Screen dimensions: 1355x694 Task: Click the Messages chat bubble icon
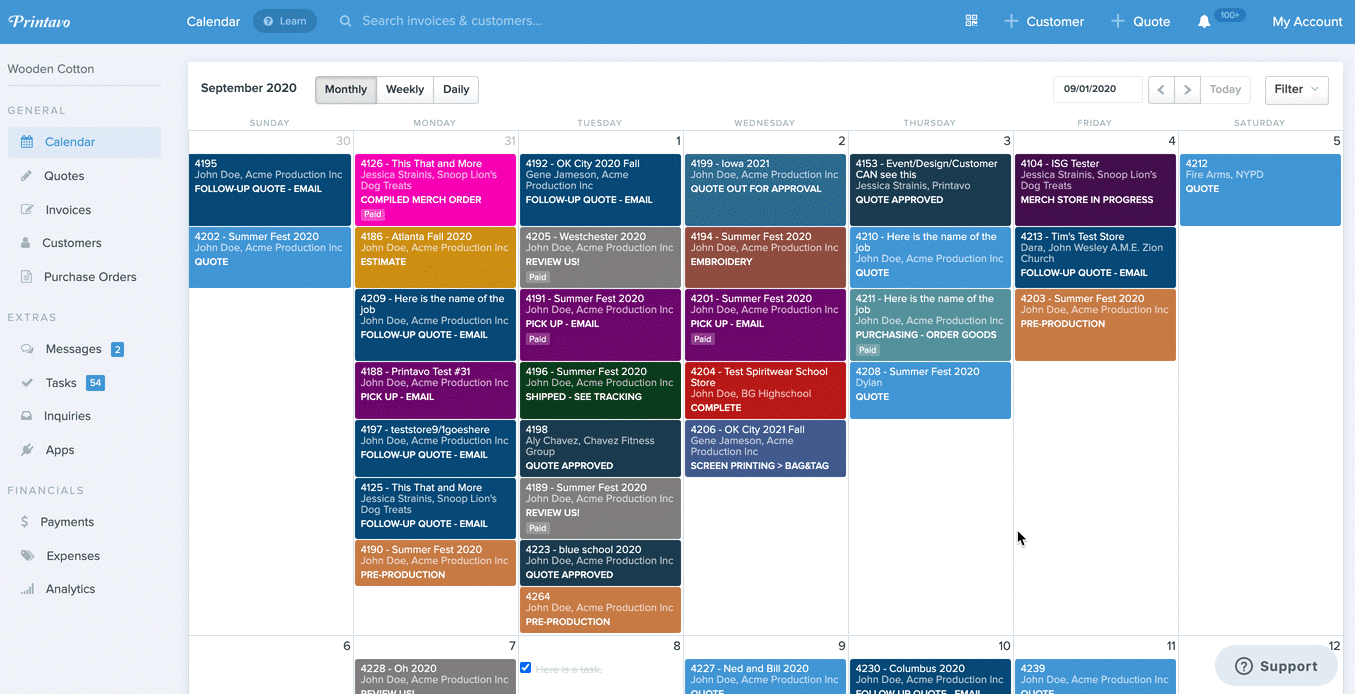(x=27, y=349)
